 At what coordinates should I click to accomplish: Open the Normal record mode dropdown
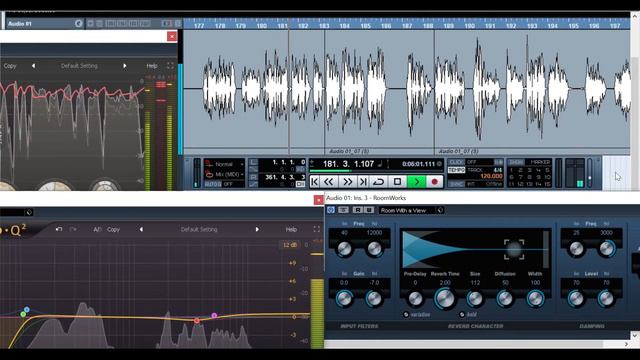tap(225, 164)
